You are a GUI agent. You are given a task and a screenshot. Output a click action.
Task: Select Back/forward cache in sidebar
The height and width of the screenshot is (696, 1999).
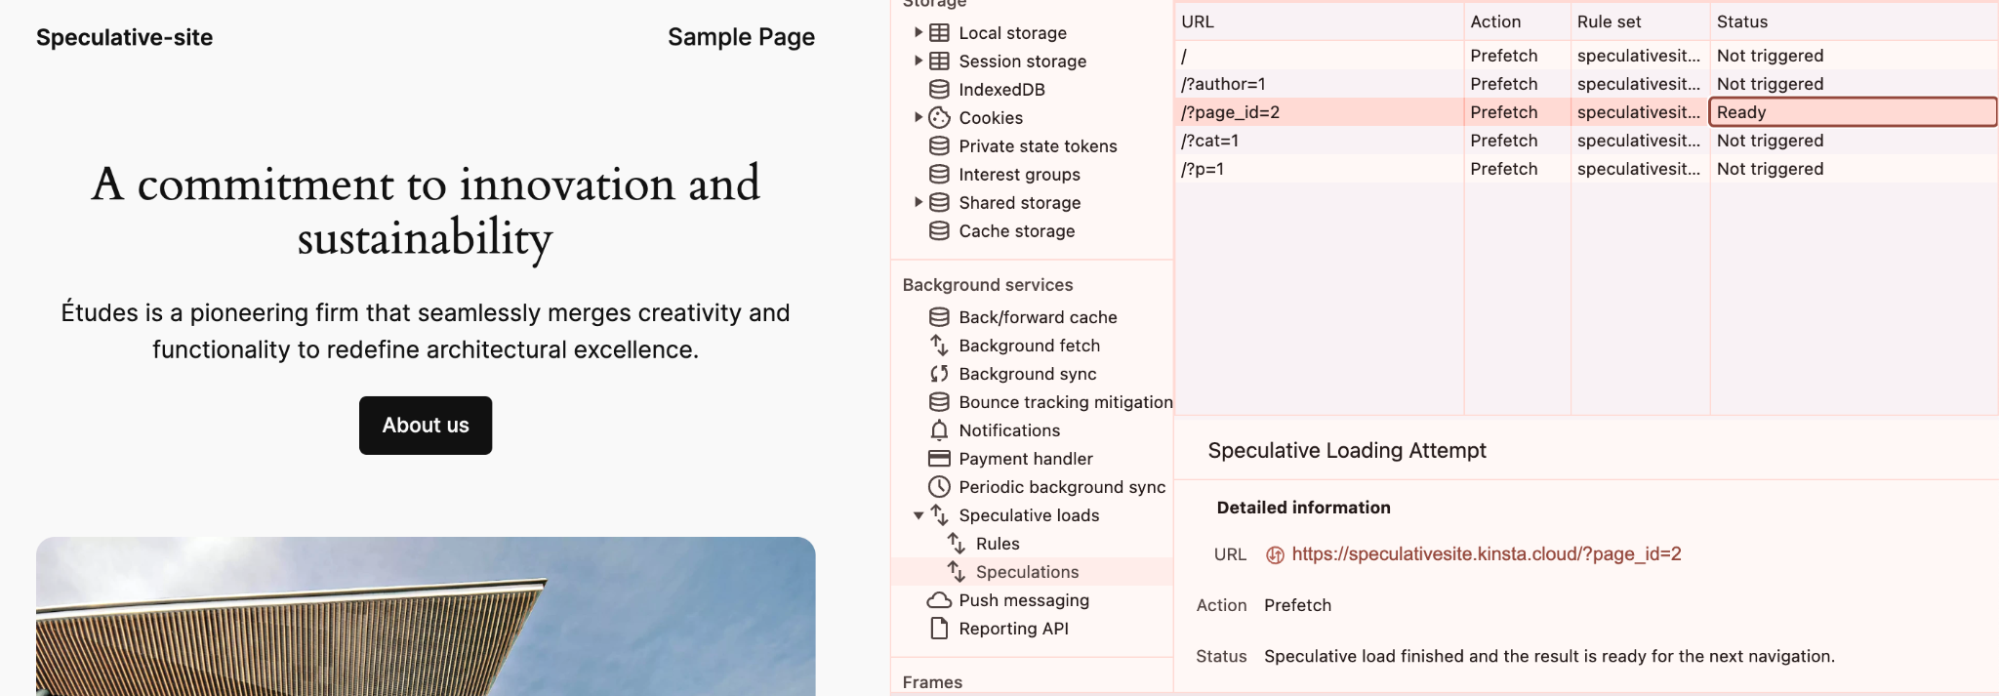pos(1038,317)
